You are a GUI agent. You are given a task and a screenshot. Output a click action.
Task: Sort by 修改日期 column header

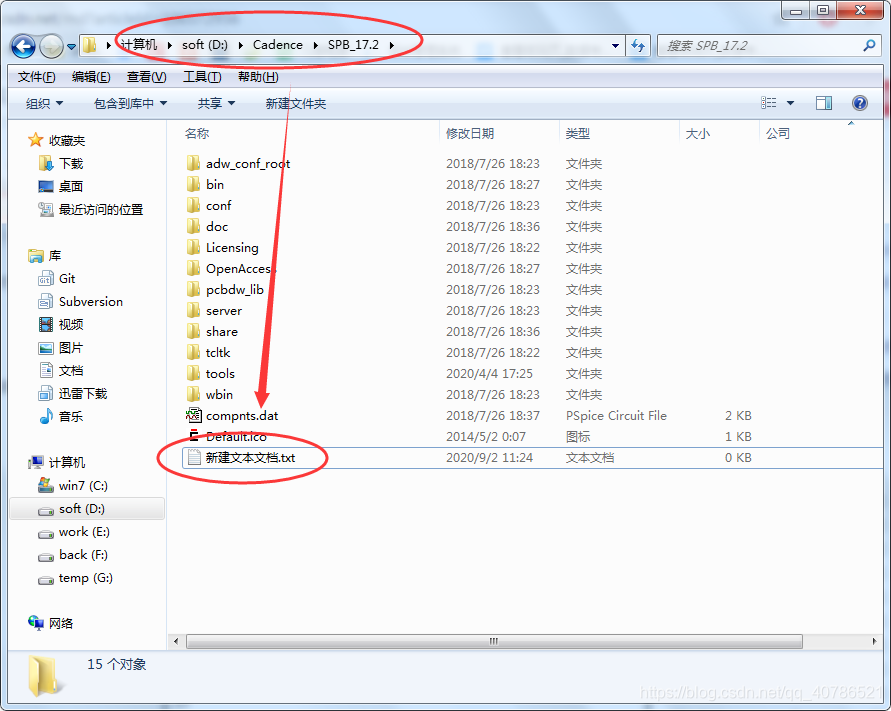[x=469, y=134]
